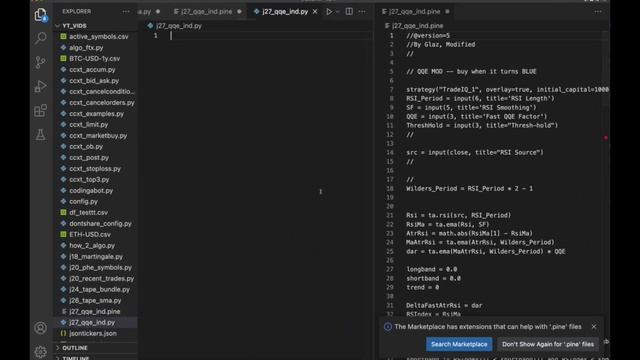The image size is (640, 360).
Task: Open ccxt_accum.py file
Action: pos(92,69)
